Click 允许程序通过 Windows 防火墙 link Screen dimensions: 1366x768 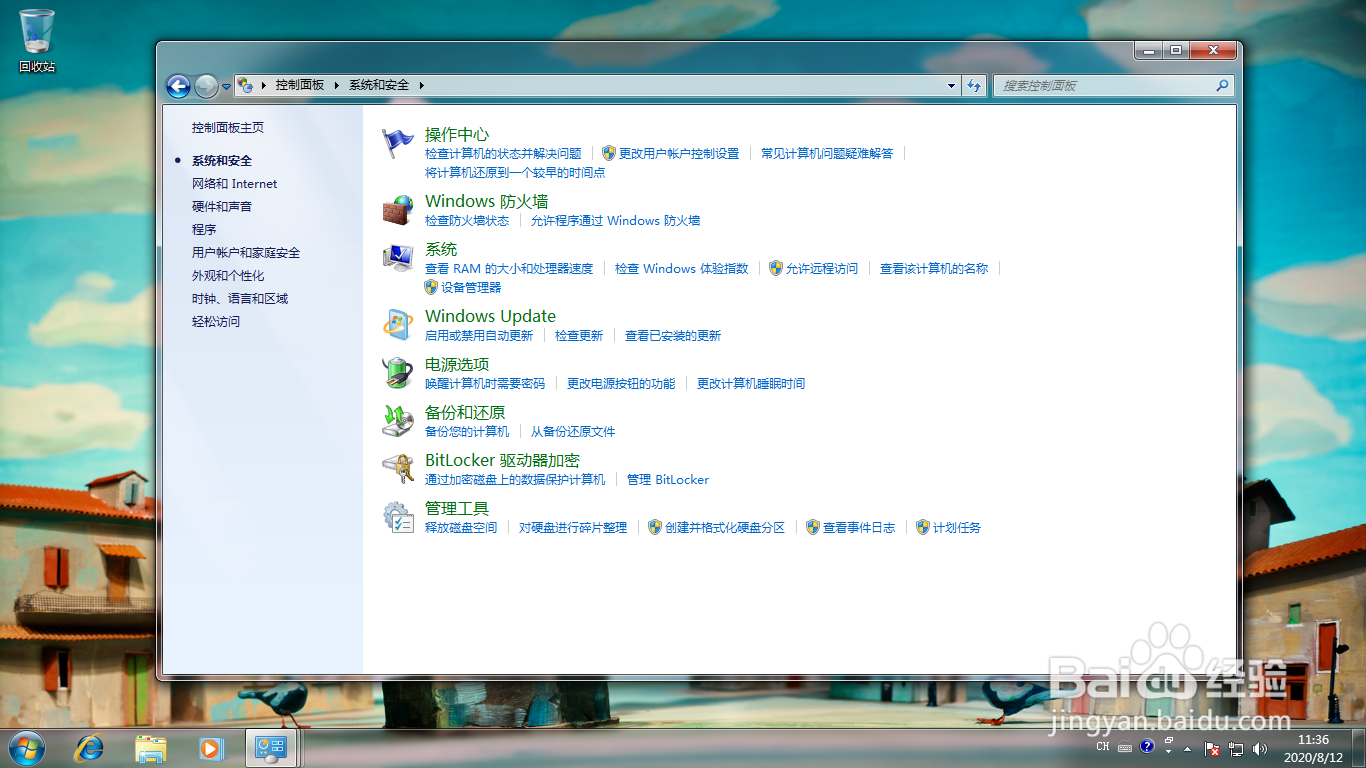click(x=615, y=221)
